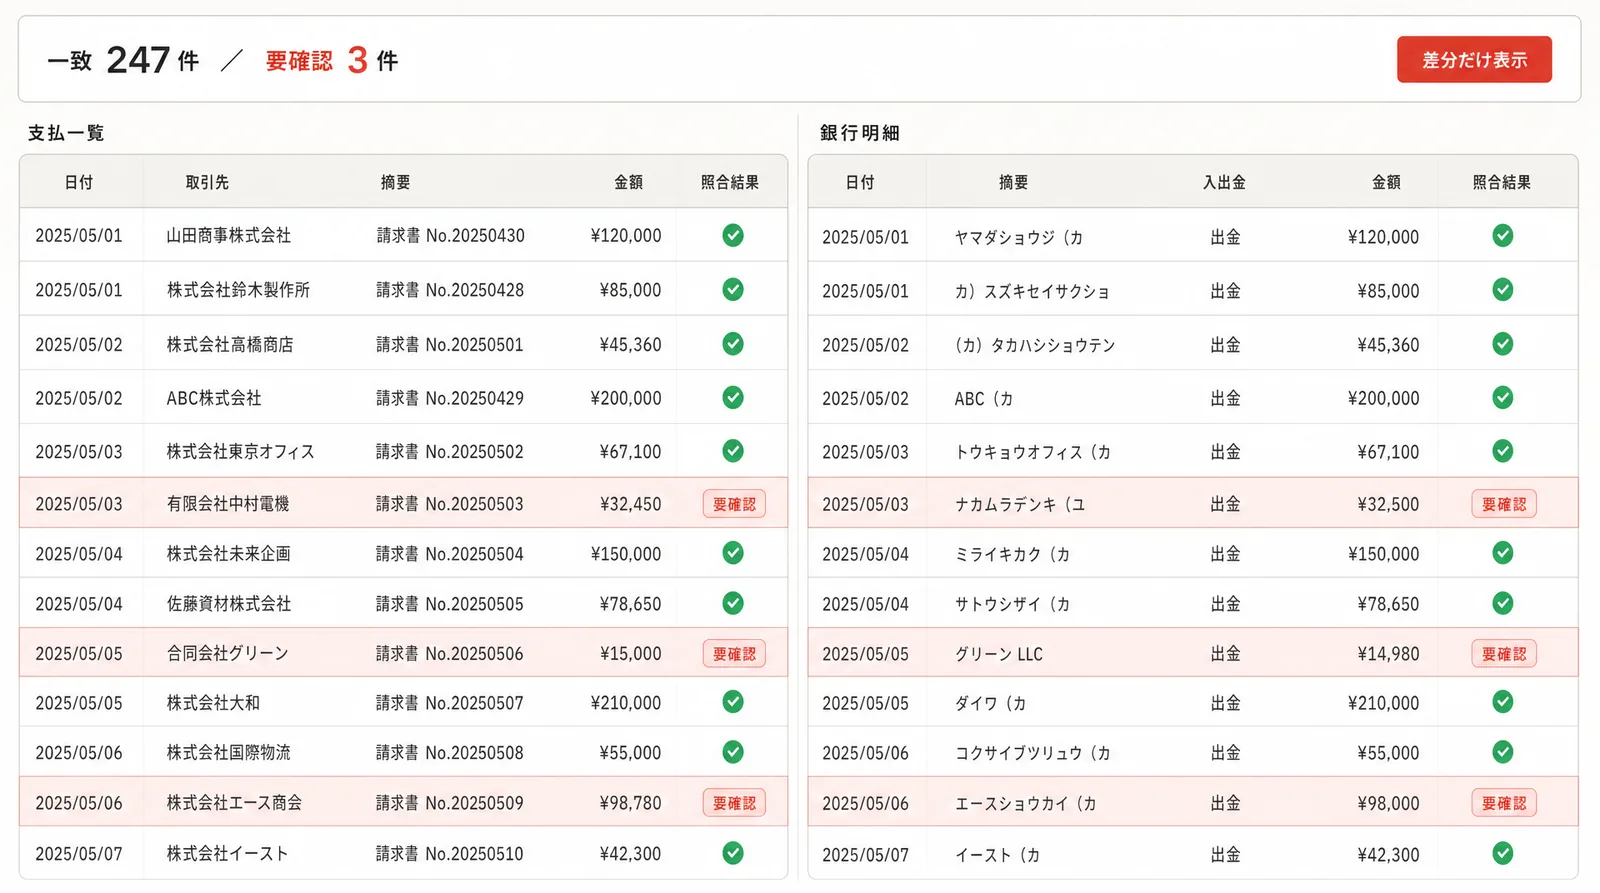Click amount ¥98,780 in payment list

pos(630,803)
